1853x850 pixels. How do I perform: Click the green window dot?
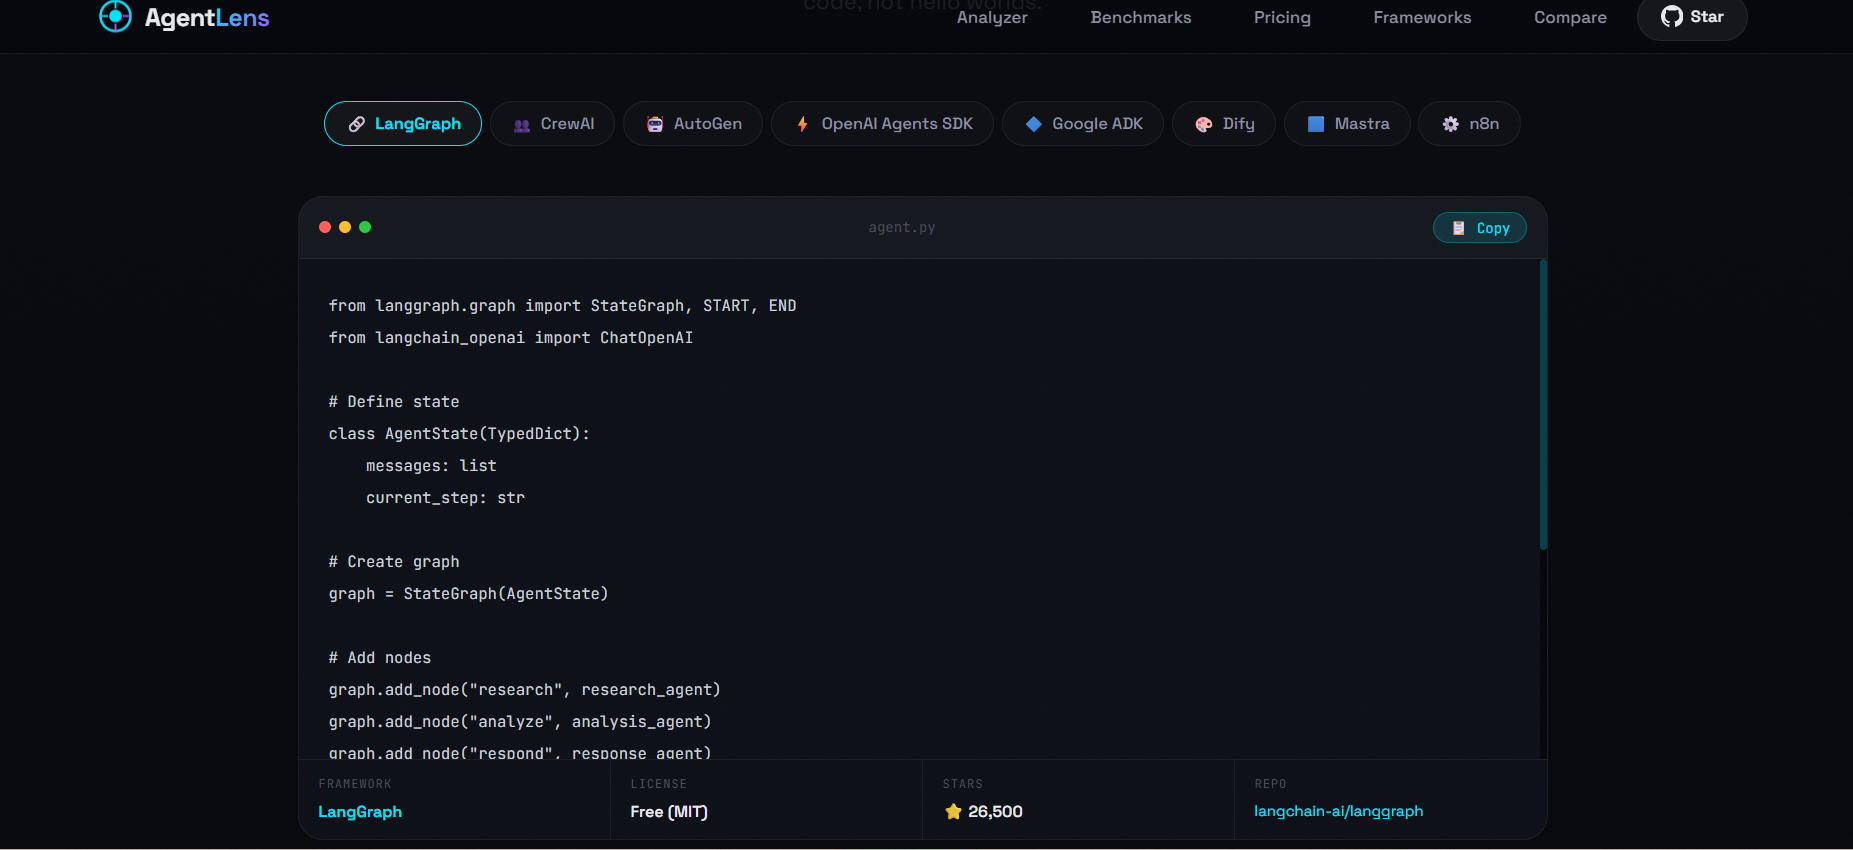[x=365, y=227]
